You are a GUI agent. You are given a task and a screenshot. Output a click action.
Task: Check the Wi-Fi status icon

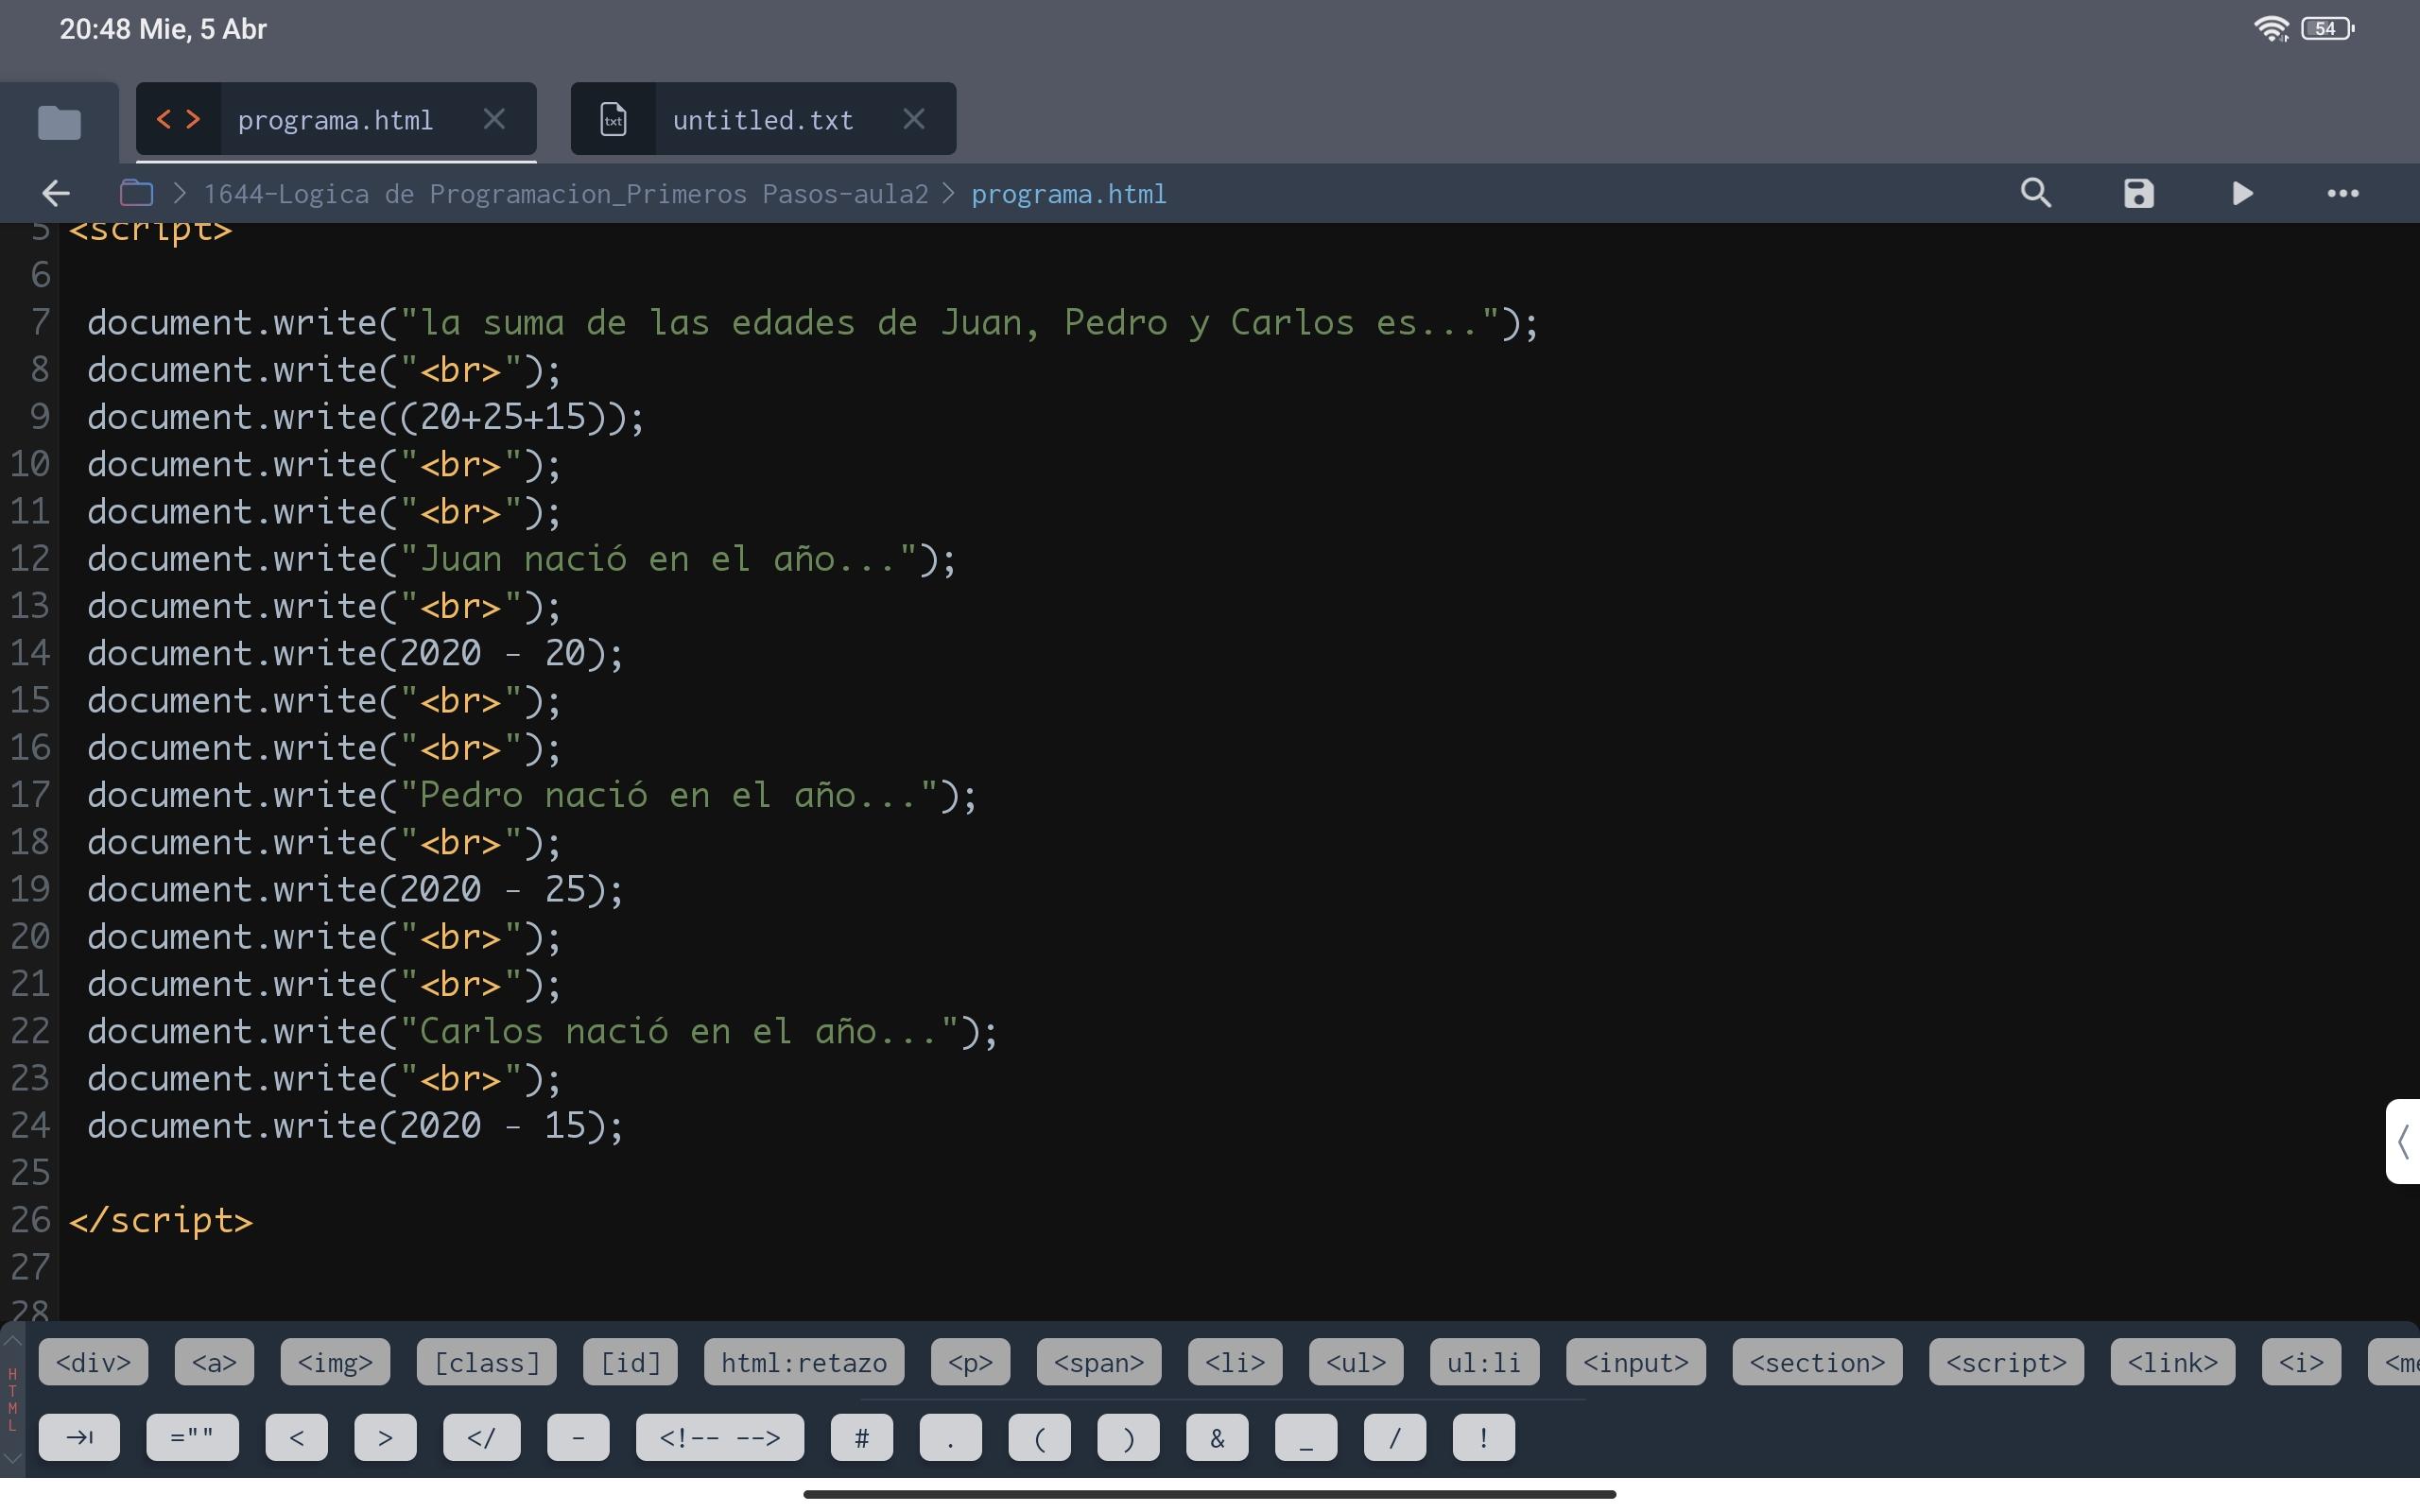(2271, 28)
